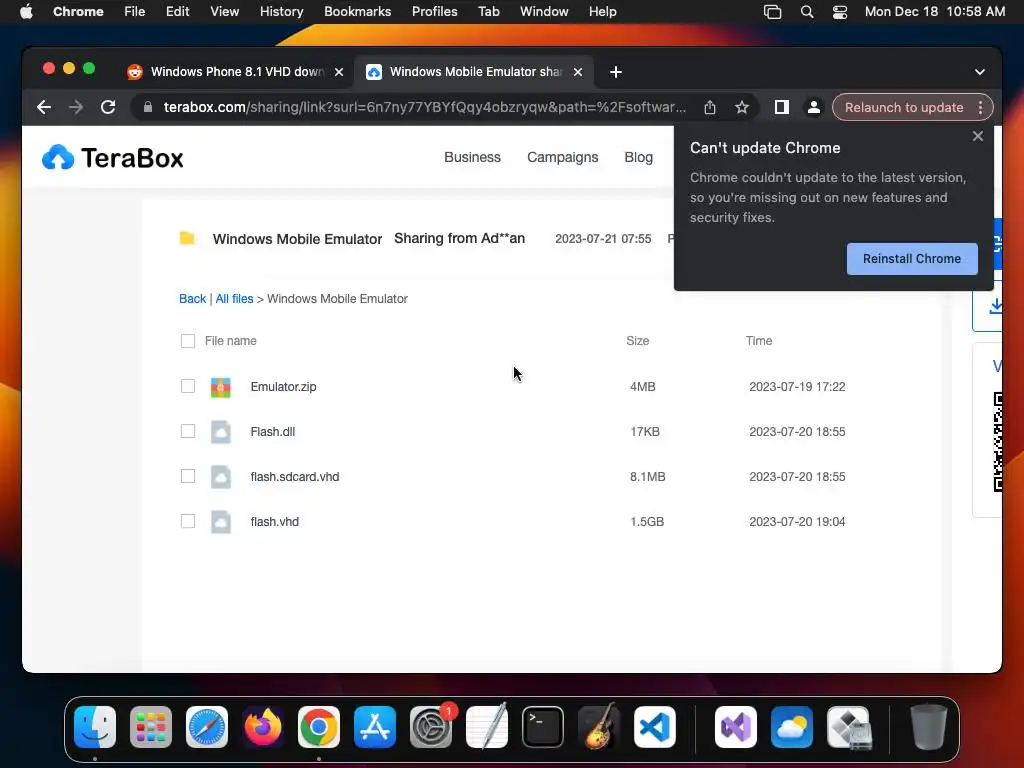Close the Windows Phone 8.1 VHD tab

[338, 72]
